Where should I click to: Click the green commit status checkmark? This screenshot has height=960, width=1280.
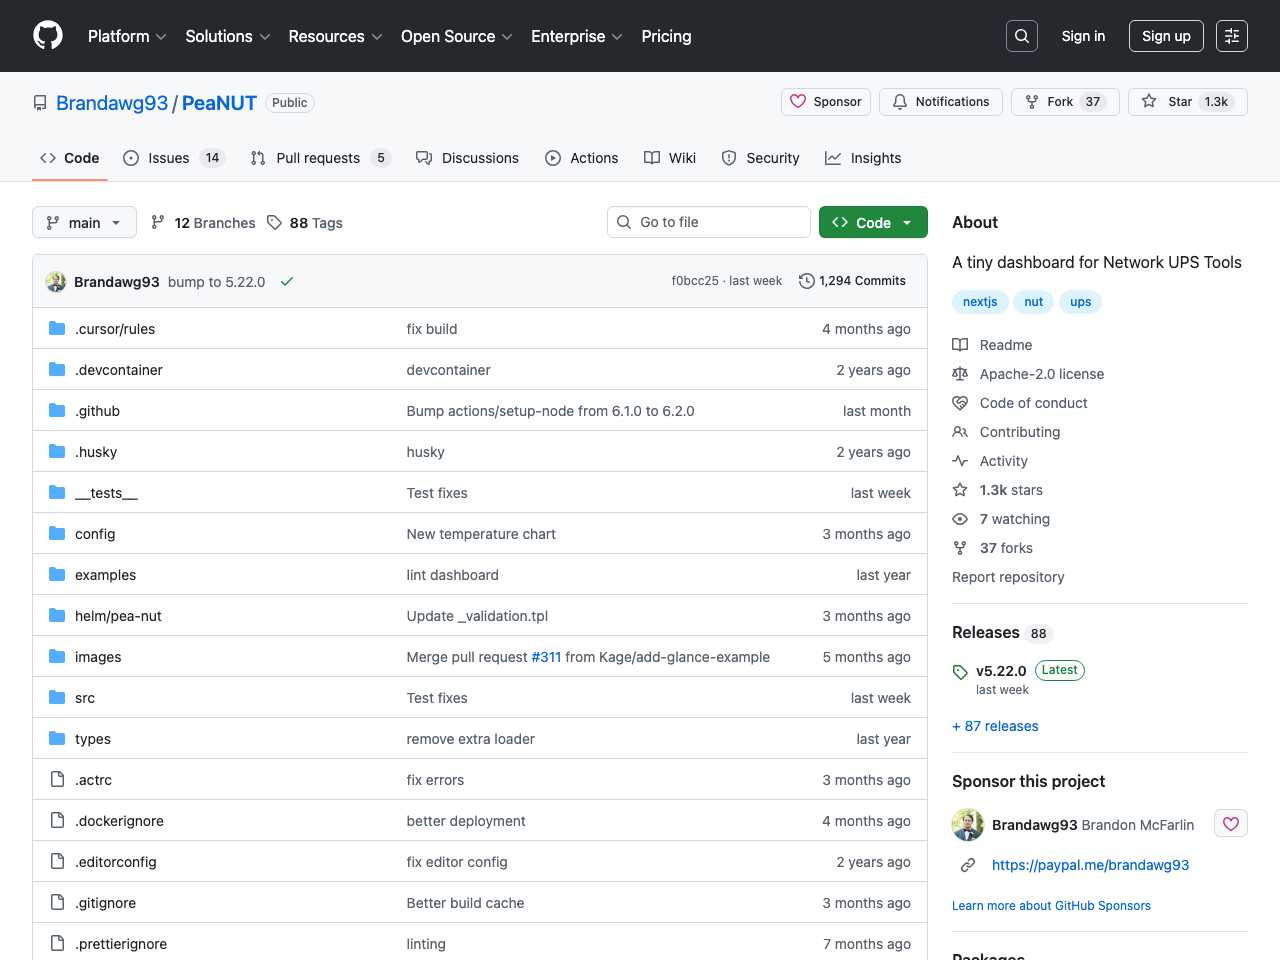click(x=287, y=282)
